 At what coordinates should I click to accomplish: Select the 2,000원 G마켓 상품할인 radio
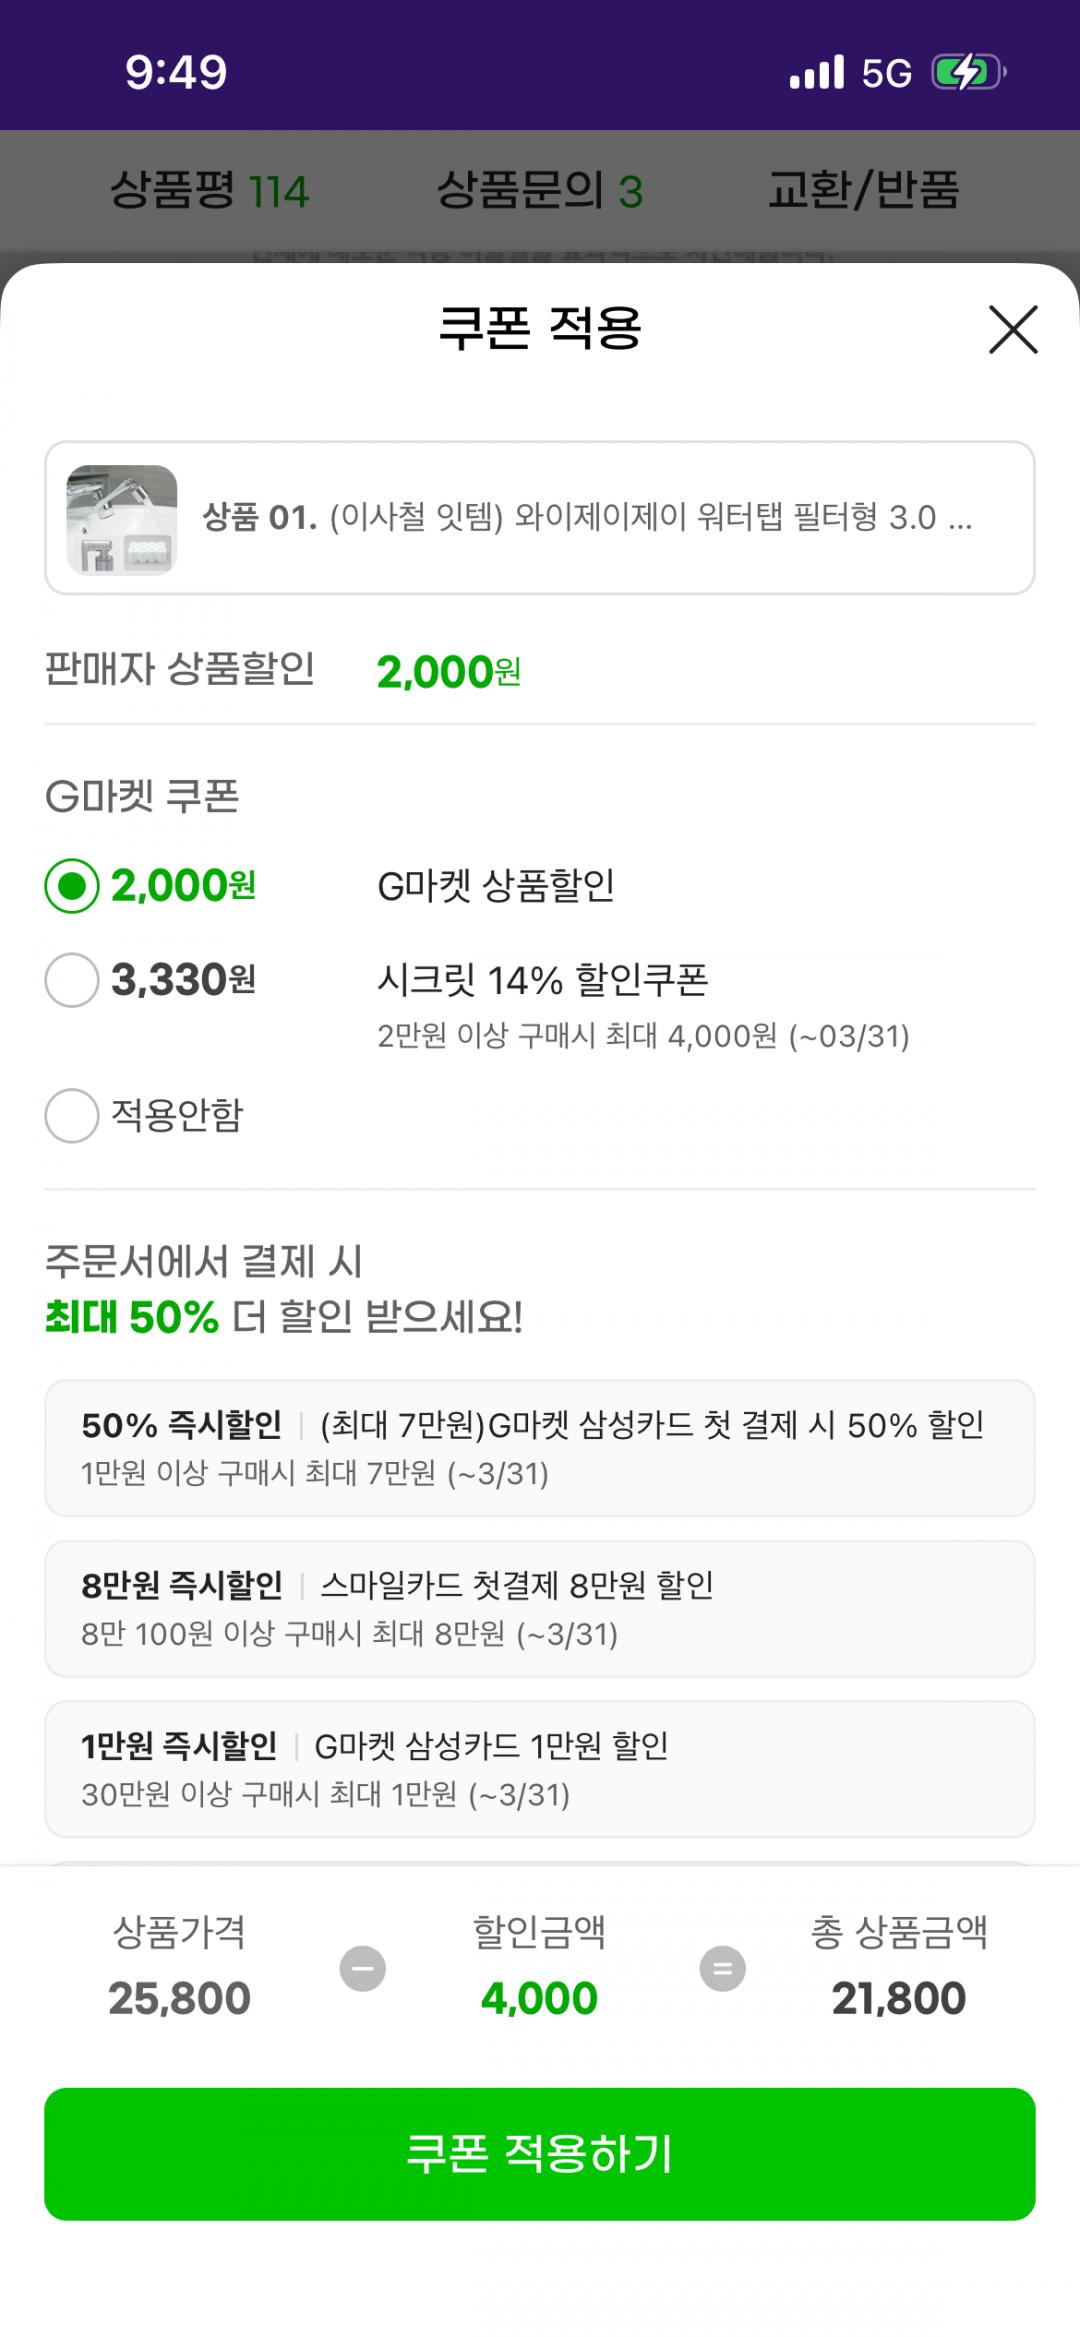72,886
